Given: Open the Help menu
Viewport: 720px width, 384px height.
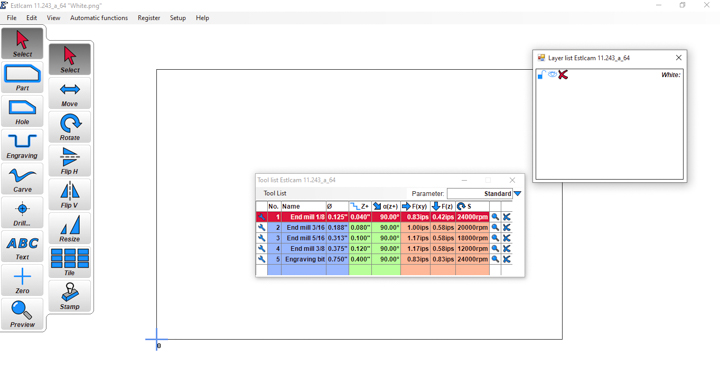Looking at the screenshot, I should click(202, 18).
